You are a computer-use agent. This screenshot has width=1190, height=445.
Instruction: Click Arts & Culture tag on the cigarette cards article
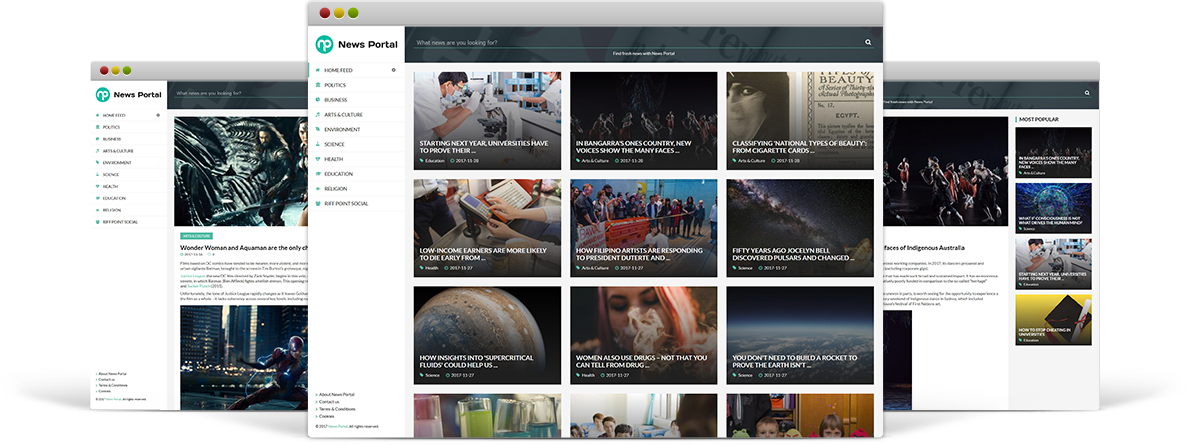pyautogui.click(x=748, y=161)
